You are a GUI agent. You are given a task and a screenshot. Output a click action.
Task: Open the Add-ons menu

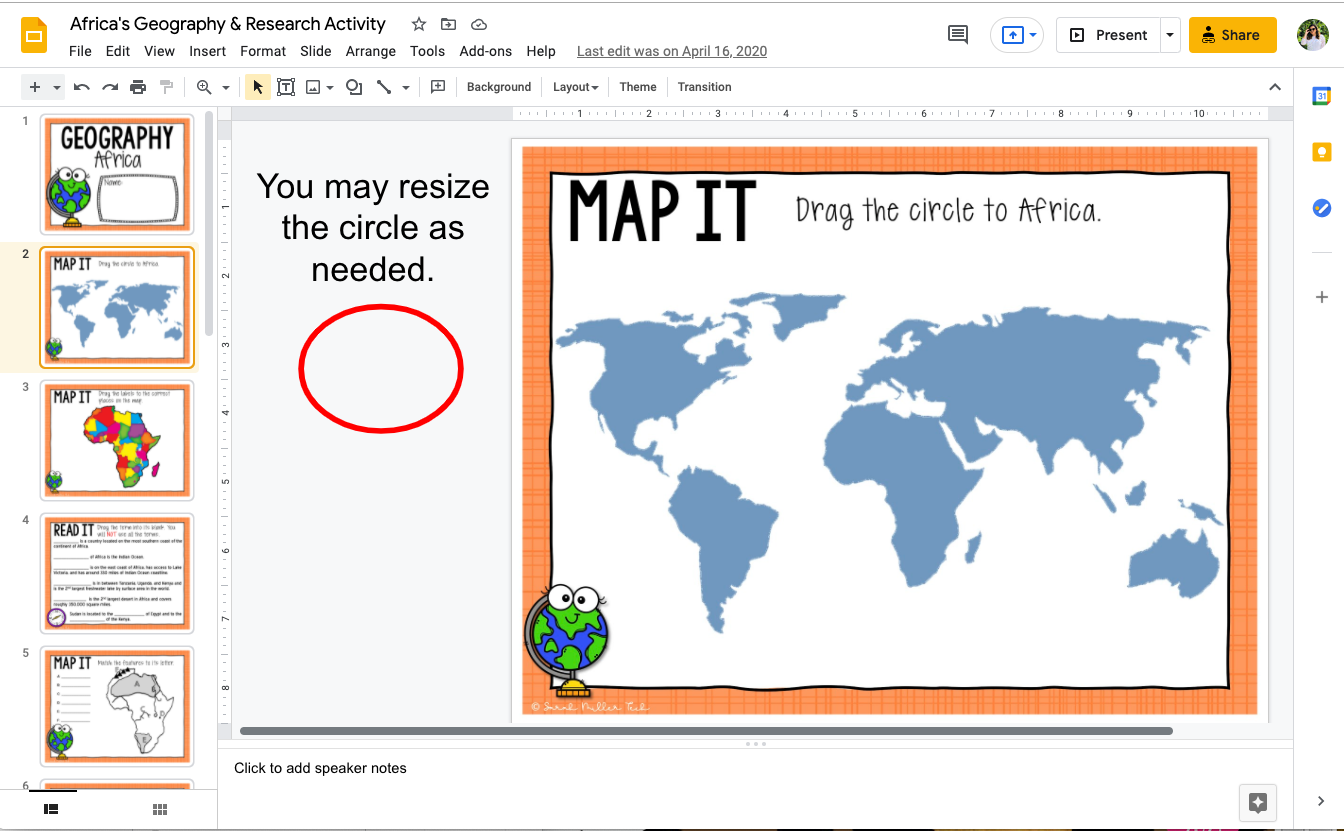pos(486,51)
